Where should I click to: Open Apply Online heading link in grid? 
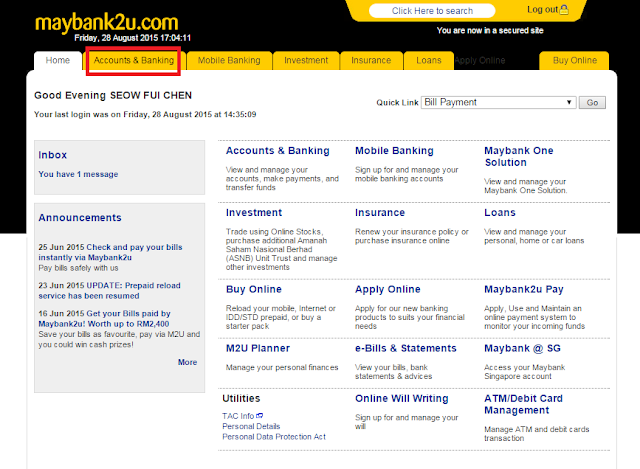click(388, 289)
